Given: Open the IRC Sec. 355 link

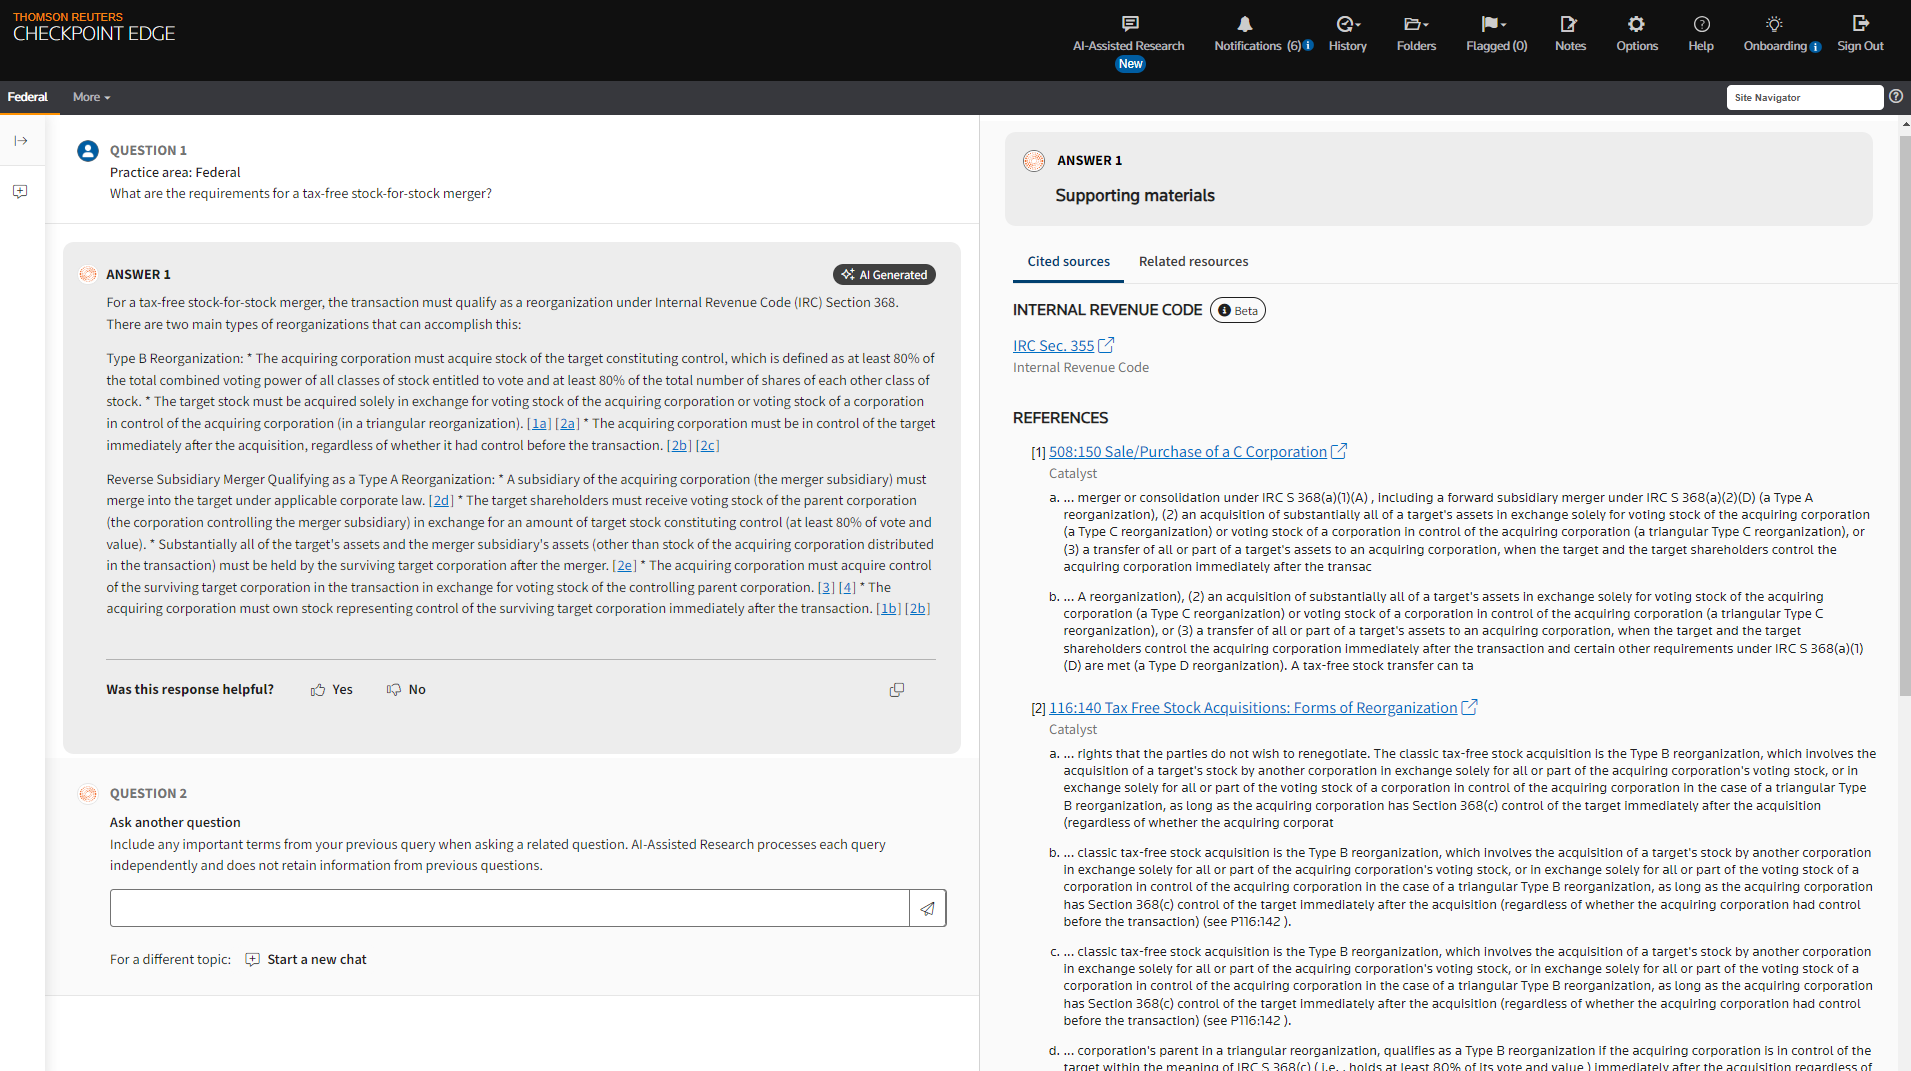Looking at the screenshot, I should click(1053, 346).
